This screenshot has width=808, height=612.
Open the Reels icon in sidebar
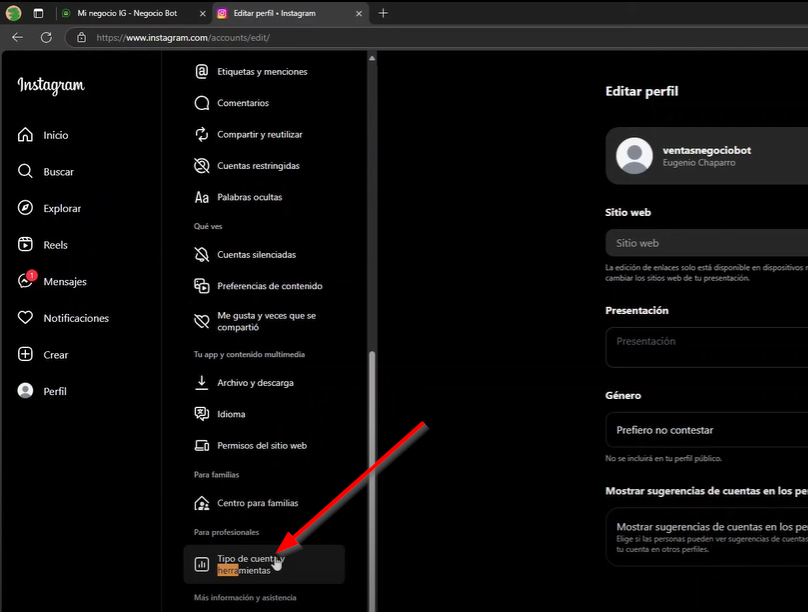click(25, 244)
